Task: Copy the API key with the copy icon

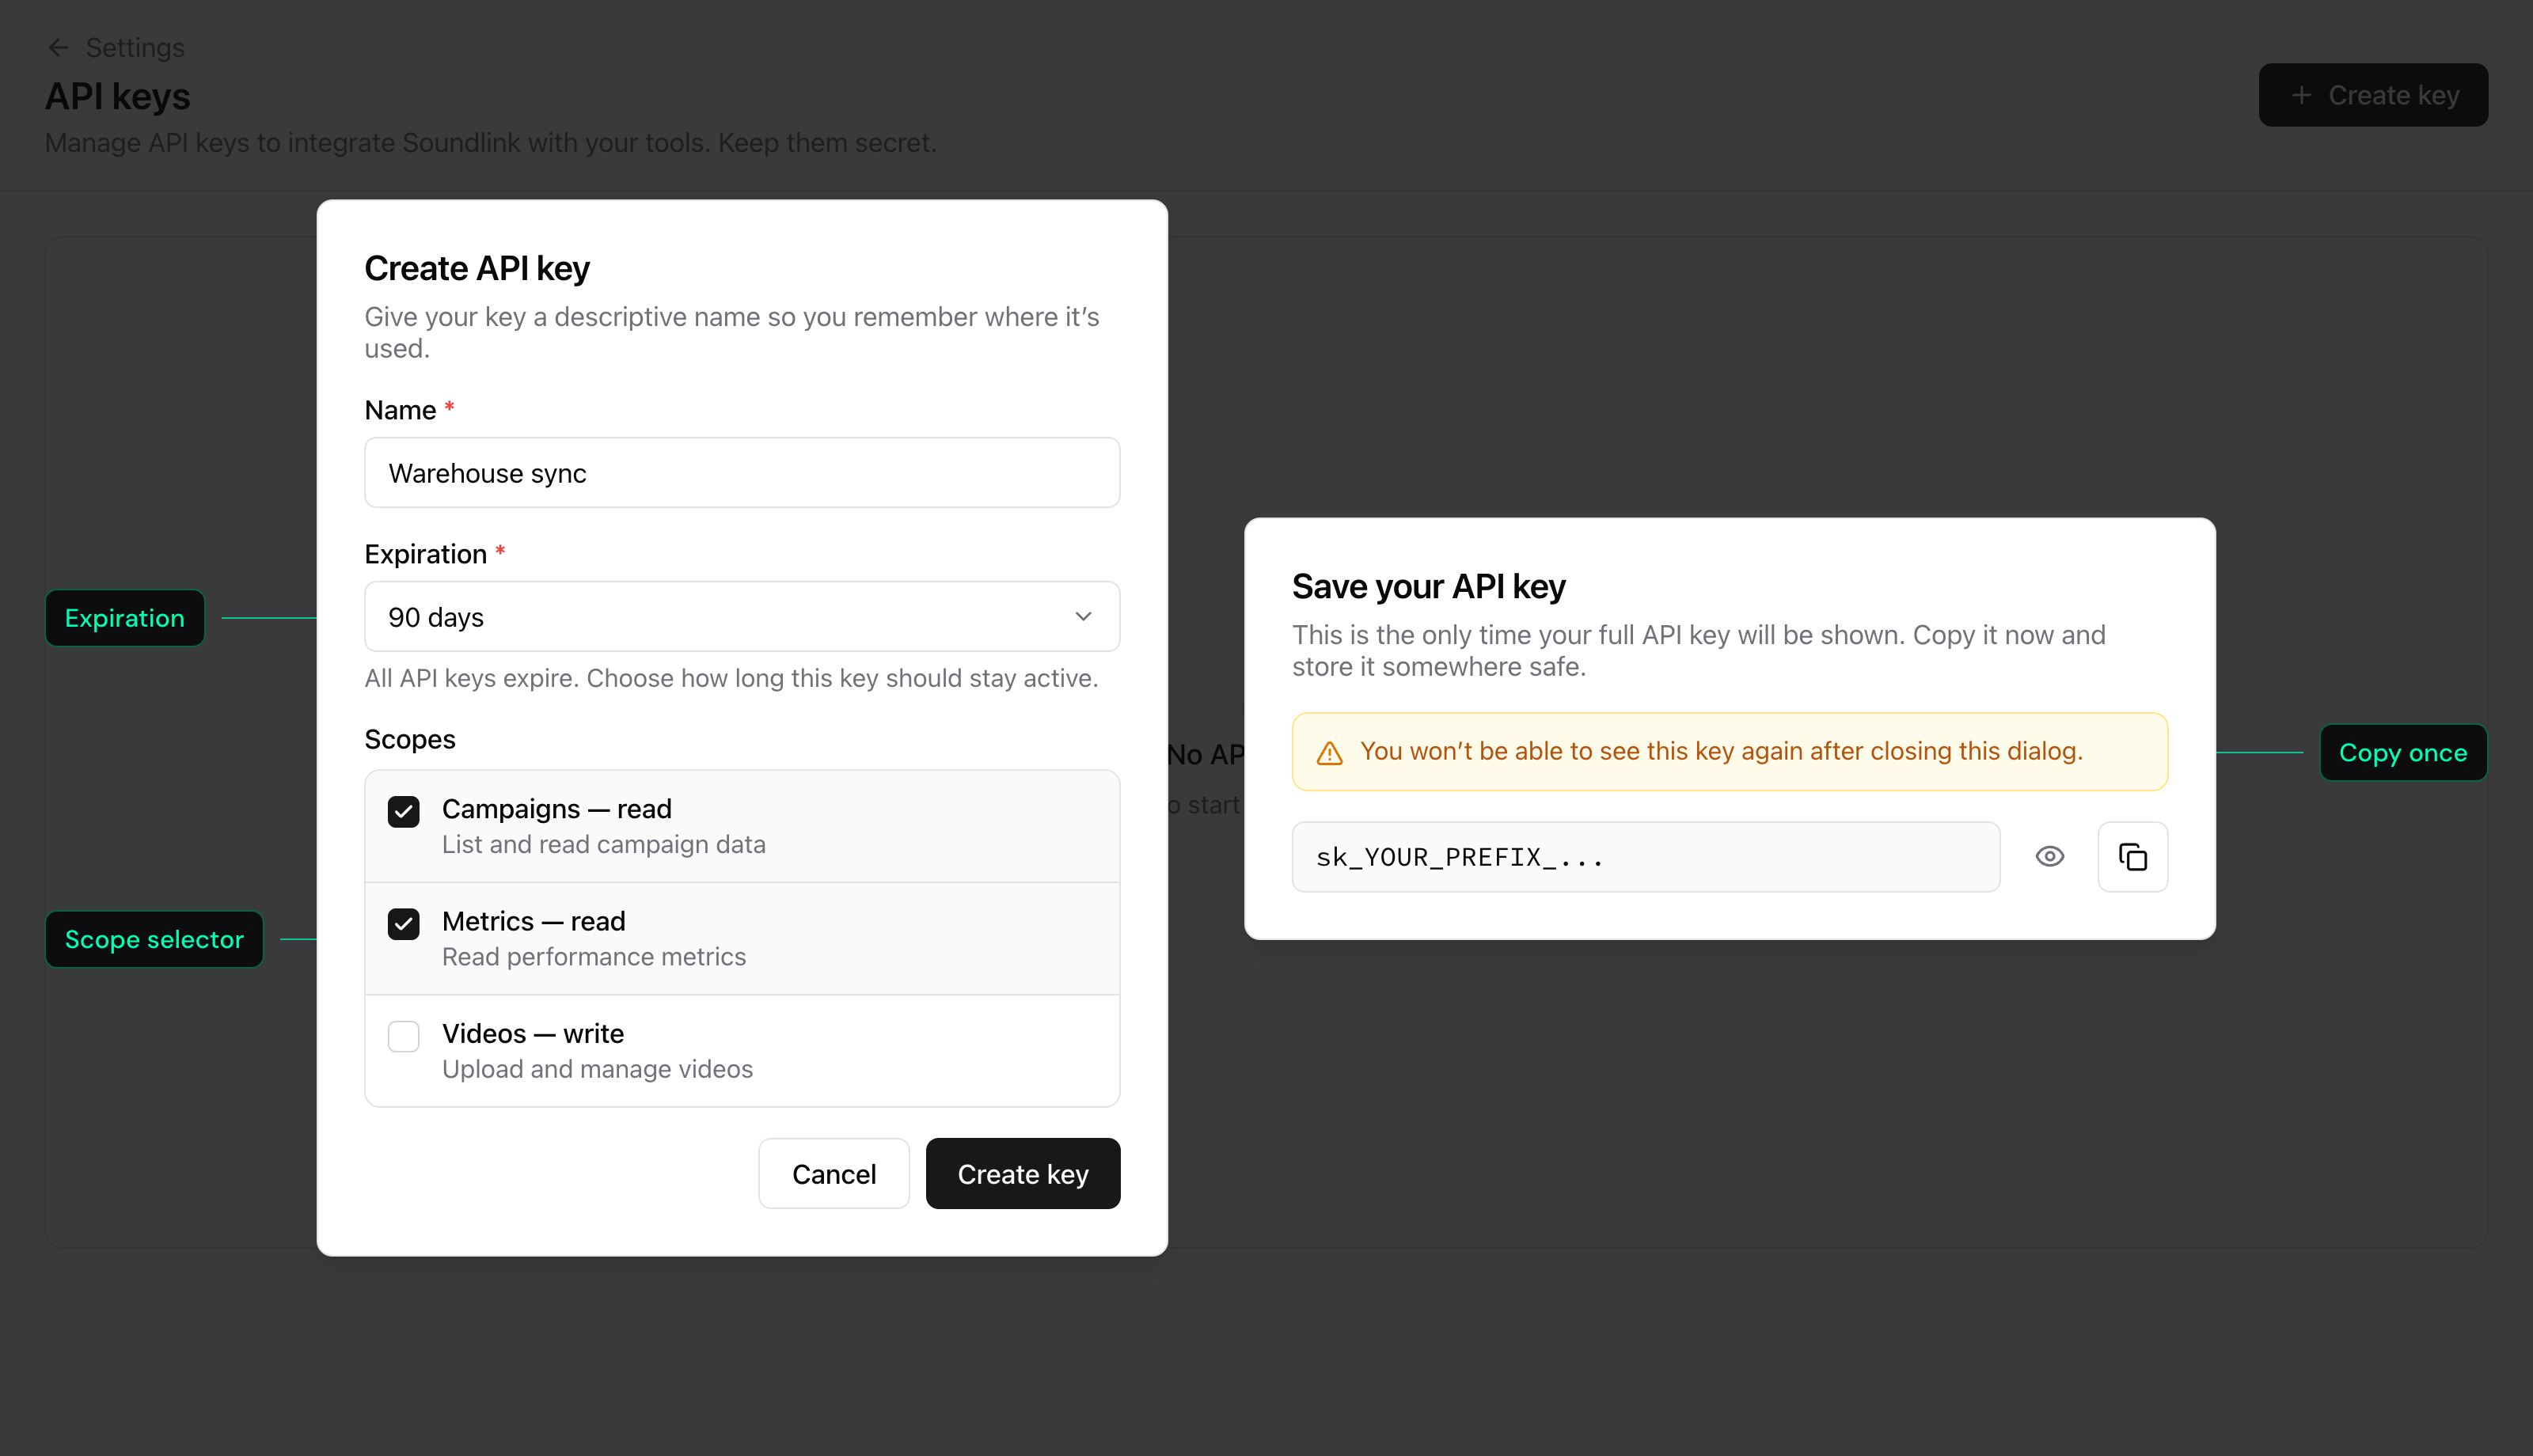Action: [x=2132, y=857]
